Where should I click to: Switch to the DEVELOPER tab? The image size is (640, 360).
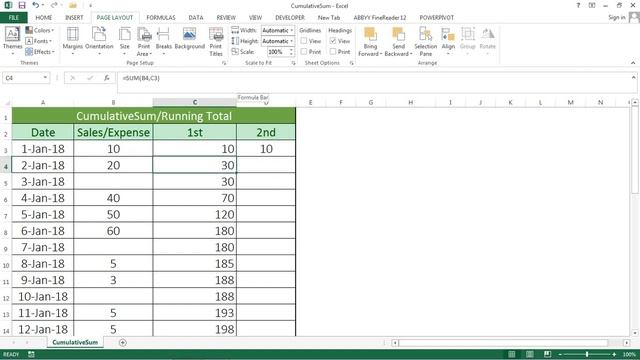click(x=290, y=18)
